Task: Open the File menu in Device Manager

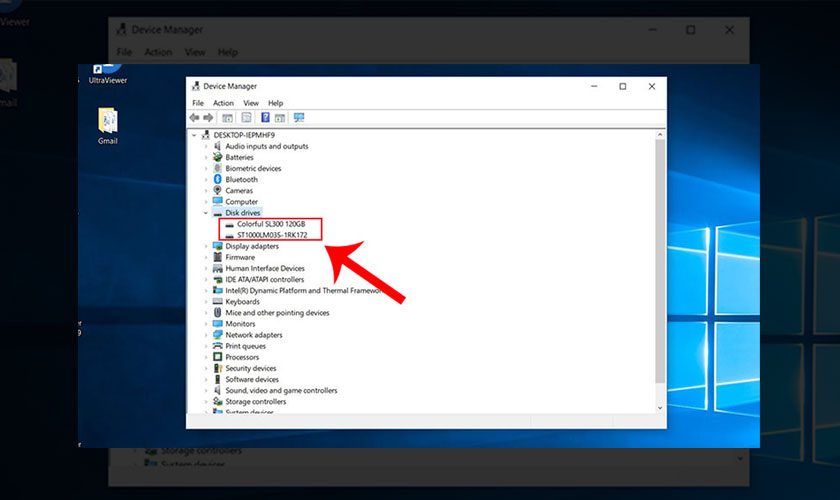Action: (x=198, y=103)
